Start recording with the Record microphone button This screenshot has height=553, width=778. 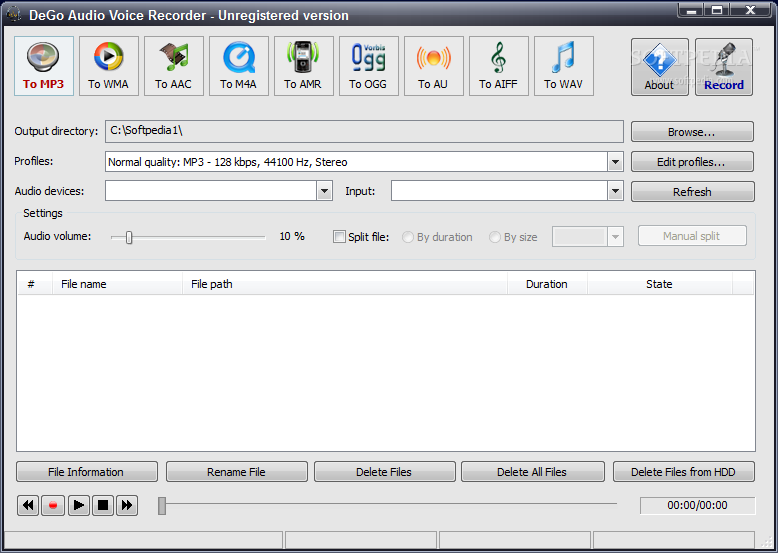pyautogui.click(x=724, y=67)
